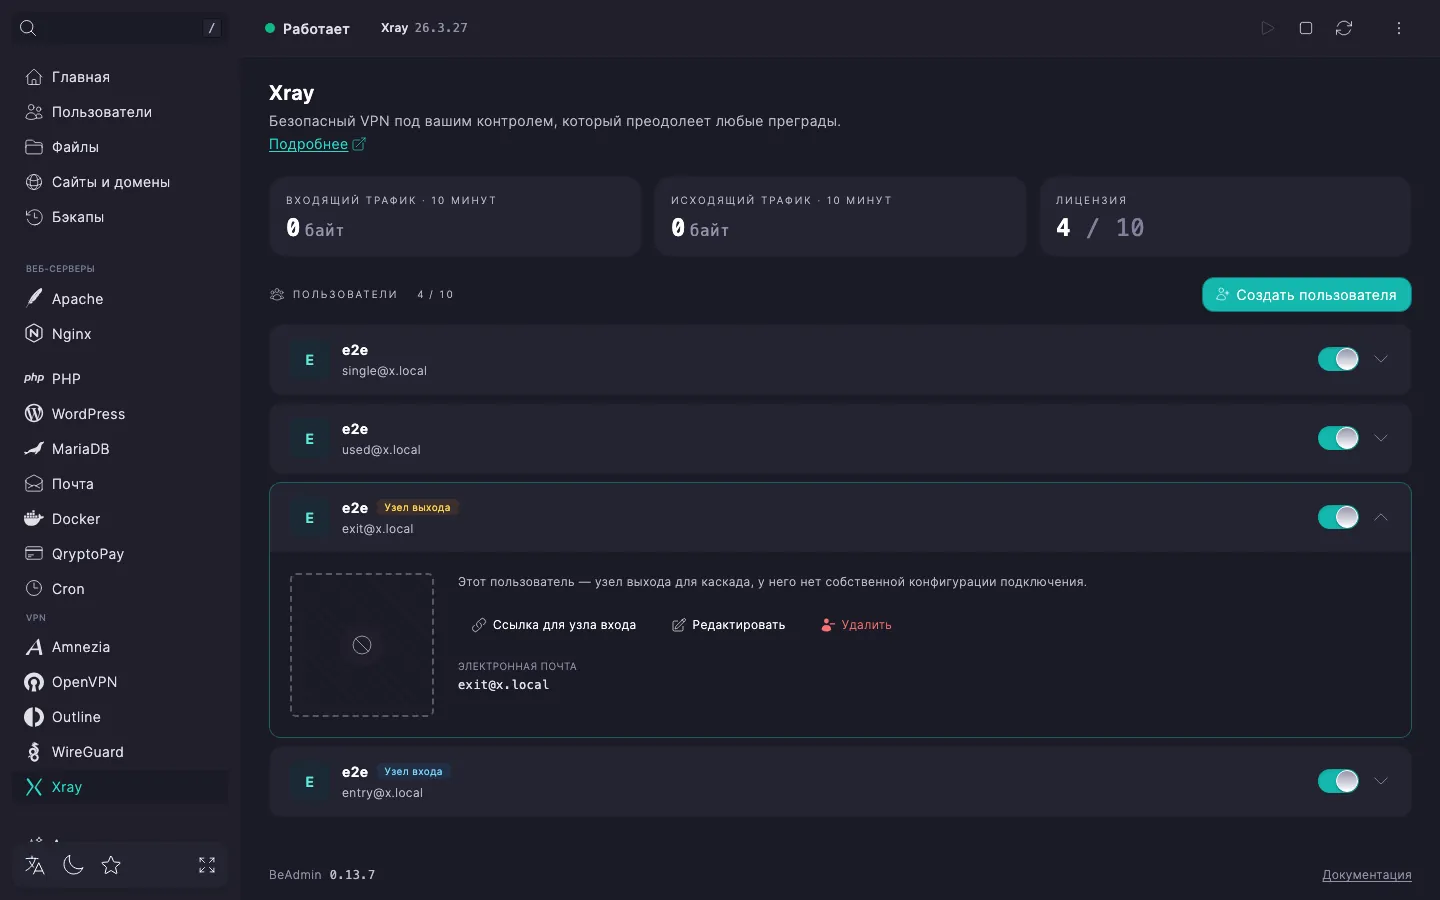Click Удалить for the exit user

(x=856, y=625)
